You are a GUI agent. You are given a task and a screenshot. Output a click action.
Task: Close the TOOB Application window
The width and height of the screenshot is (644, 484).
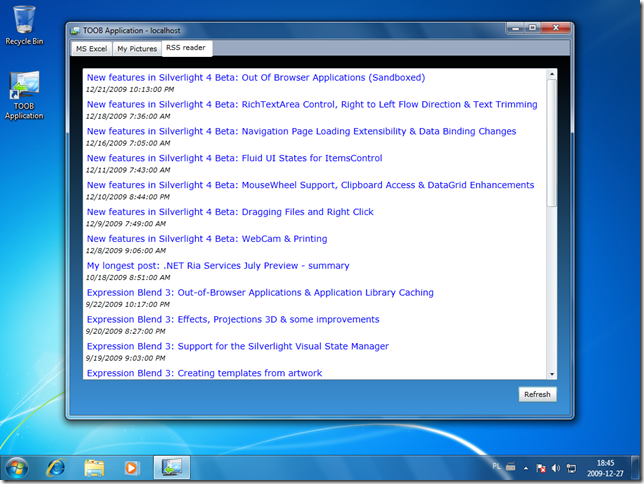pyautogui.click(x=556, y=28)
